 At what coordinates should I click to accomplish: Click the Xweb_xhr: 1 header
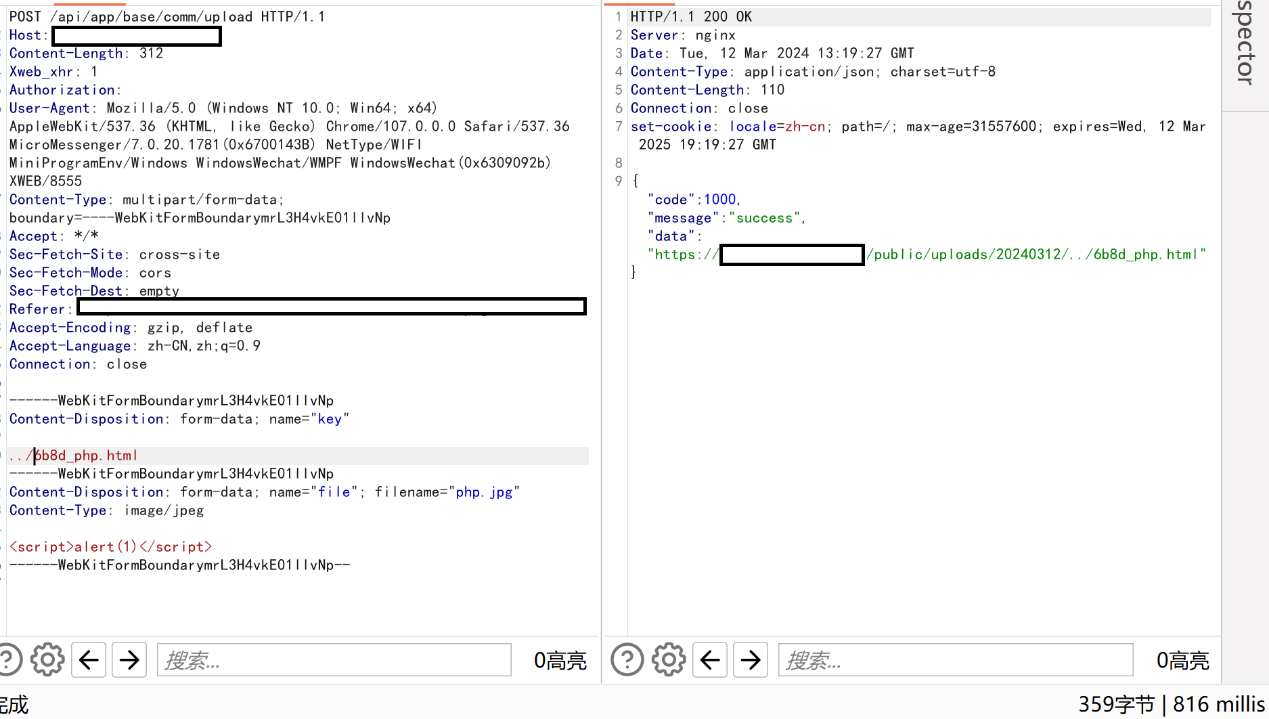pos(54,72)
